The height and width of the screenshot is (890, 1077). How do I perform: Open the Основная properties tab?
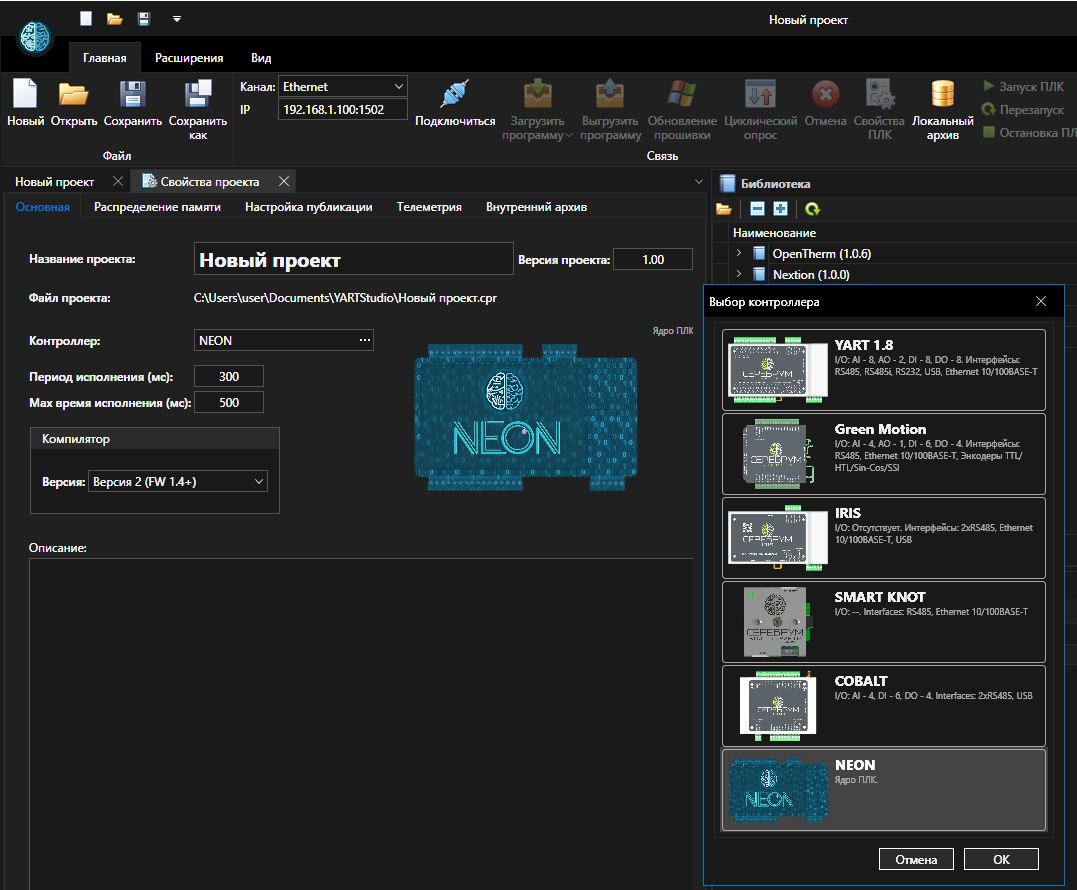pos(43,207)
